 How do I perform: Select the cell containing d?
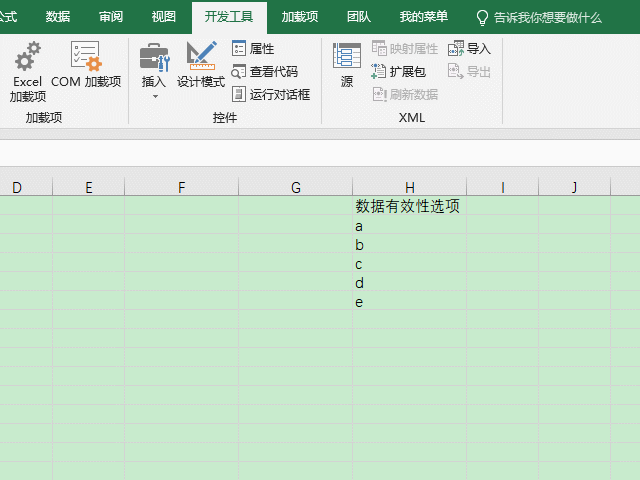(410, 281)
